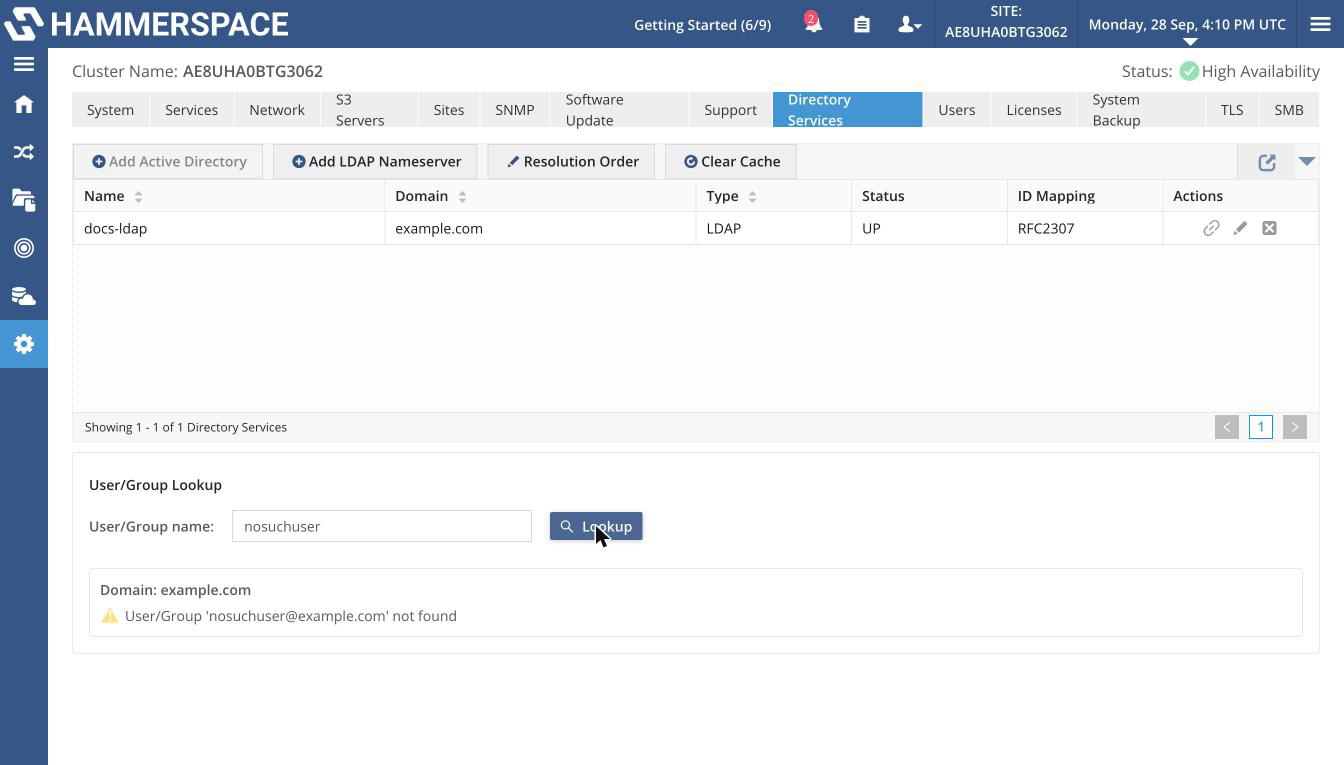
Task: Click the SITE AE8UHA0BTG3062 label
Action: (x=1006, y=22)
